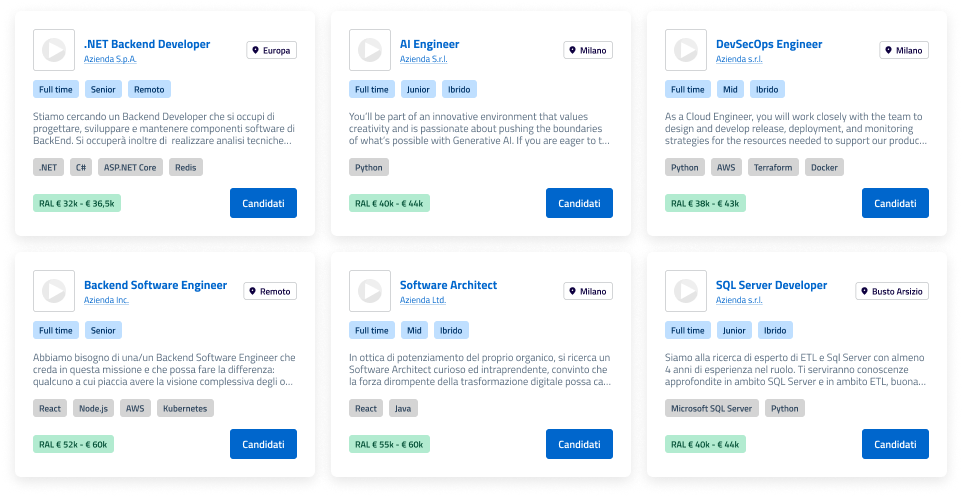Open Azienda Inc. company link
Screen dimensions: 962x497
[x=106, y=300]
